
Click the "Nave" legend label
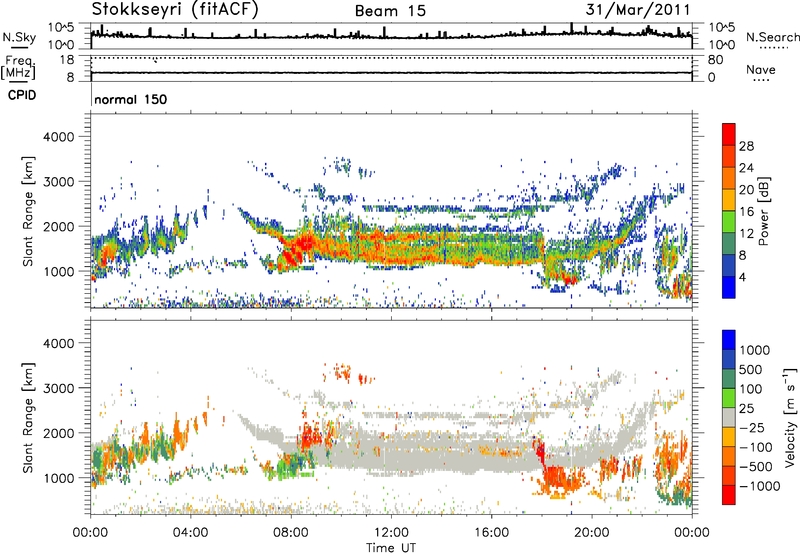click(761, 69)
